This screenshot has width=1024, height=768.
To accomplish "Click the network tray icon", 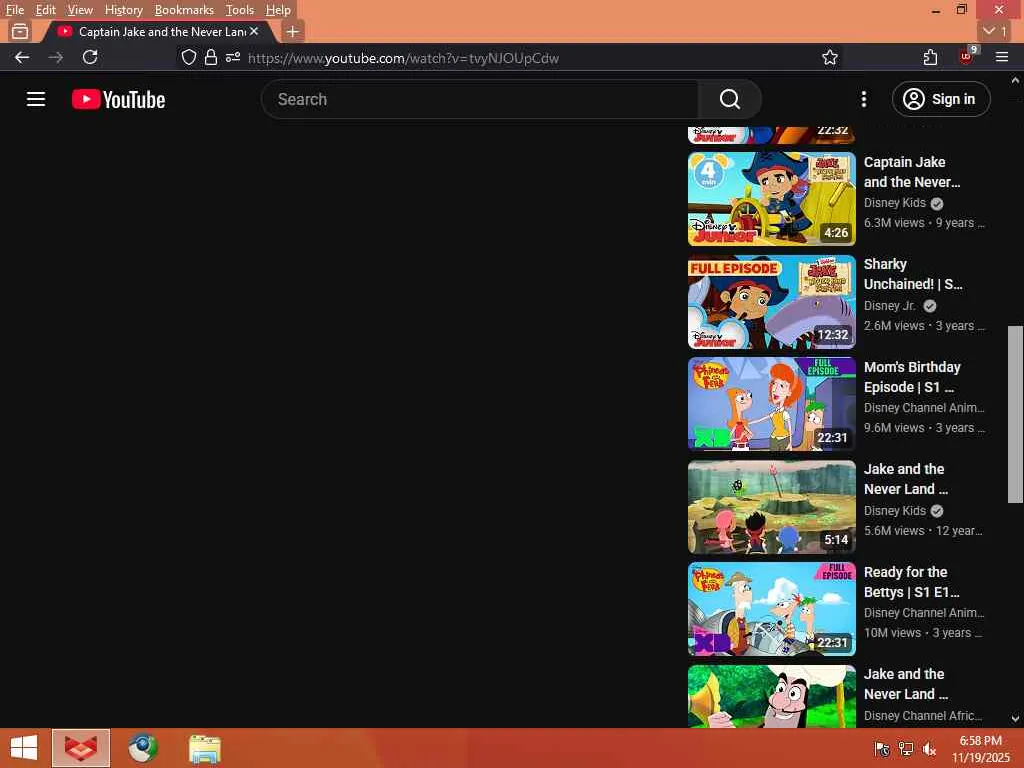I will 906,749.
